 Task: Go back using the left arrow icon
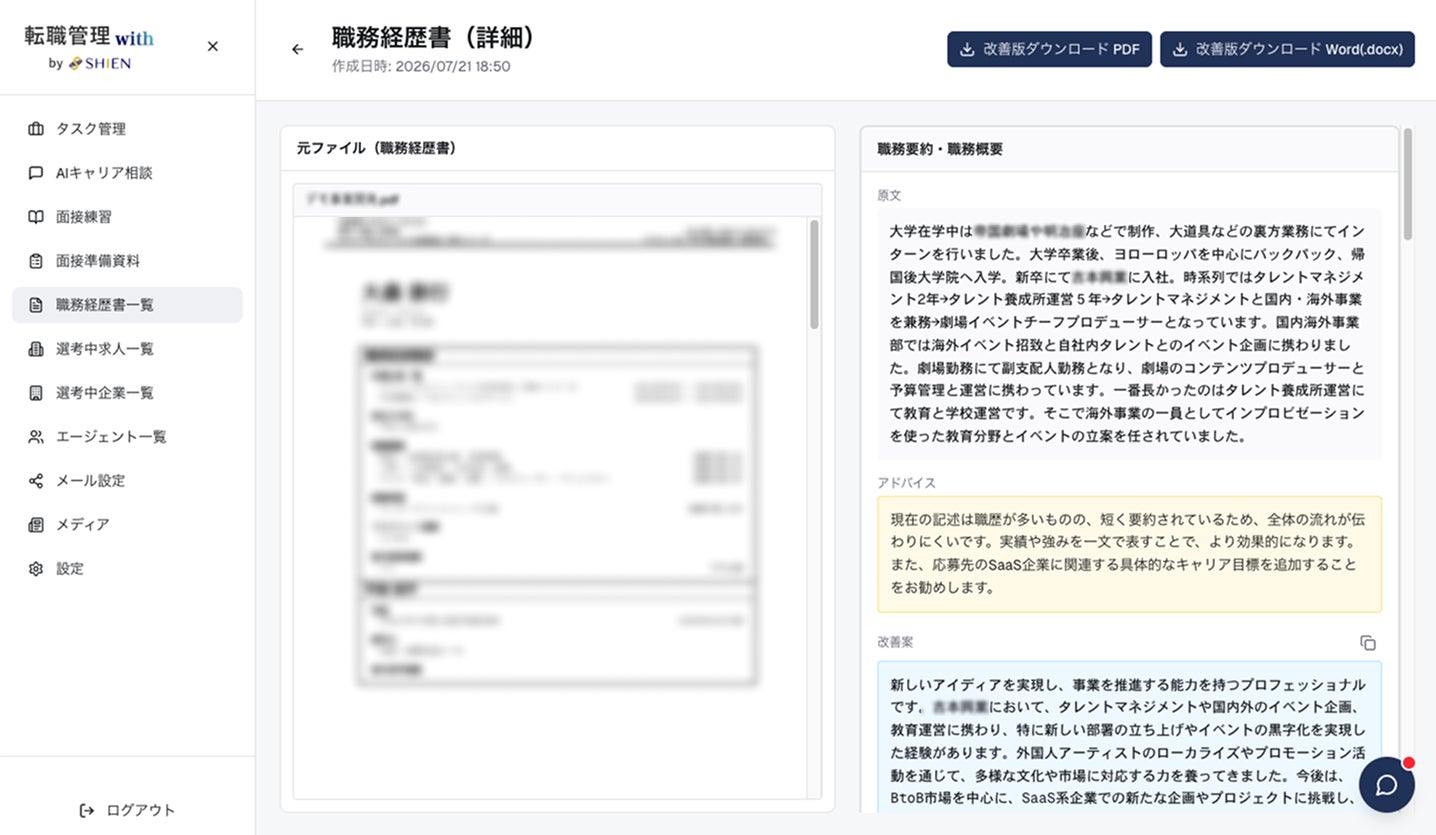[297, 49]
